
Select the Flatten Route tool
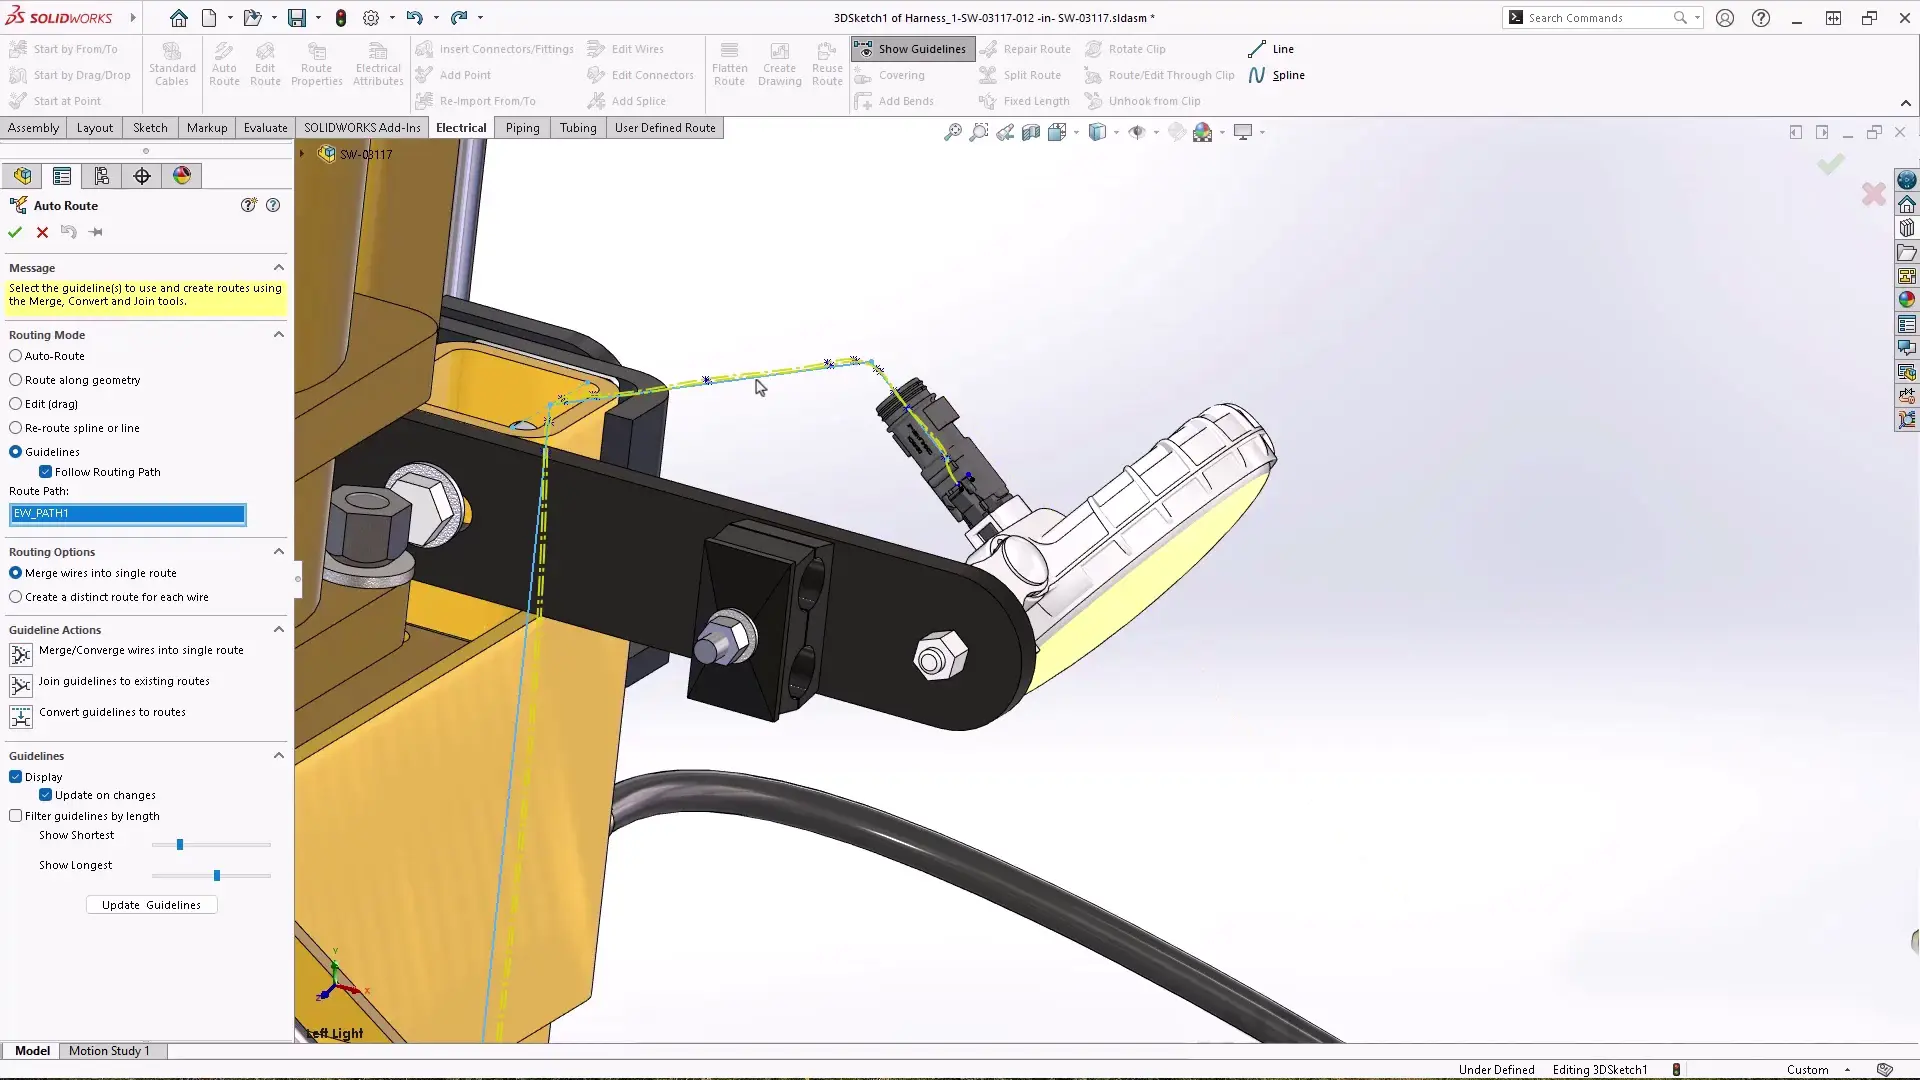coord(729,62)
